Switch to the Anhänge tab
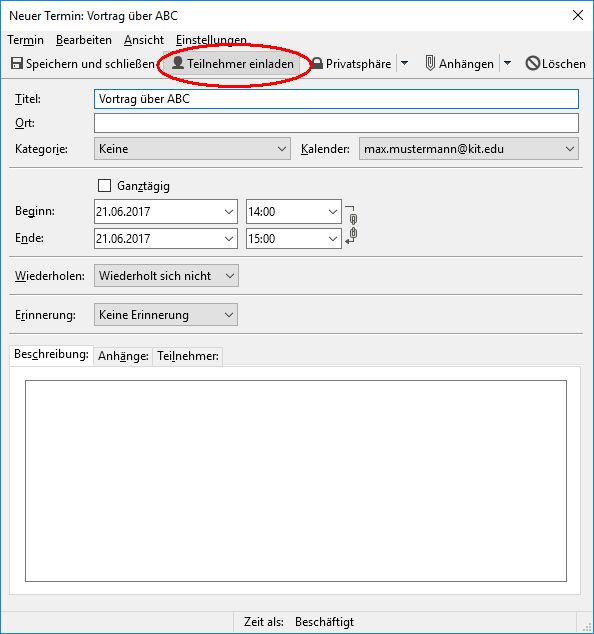594x634 pixels. [x=123, y=356]
